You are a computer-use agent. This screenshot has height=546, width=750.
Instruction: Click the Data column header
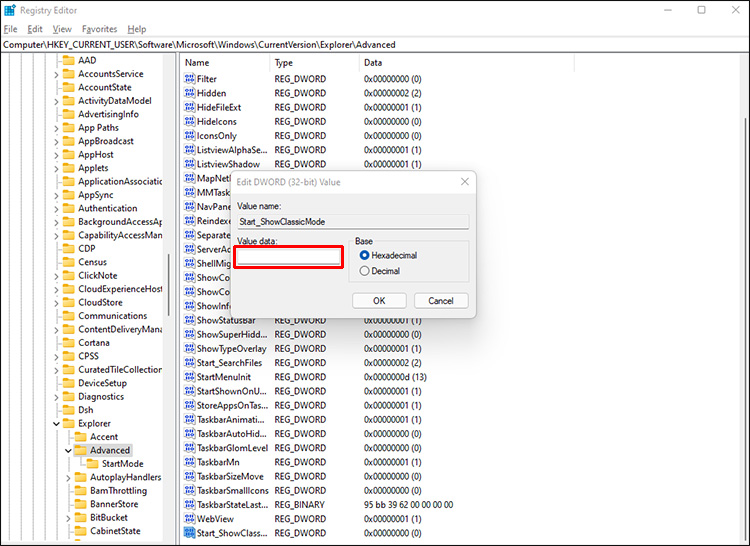pos(466,63)
